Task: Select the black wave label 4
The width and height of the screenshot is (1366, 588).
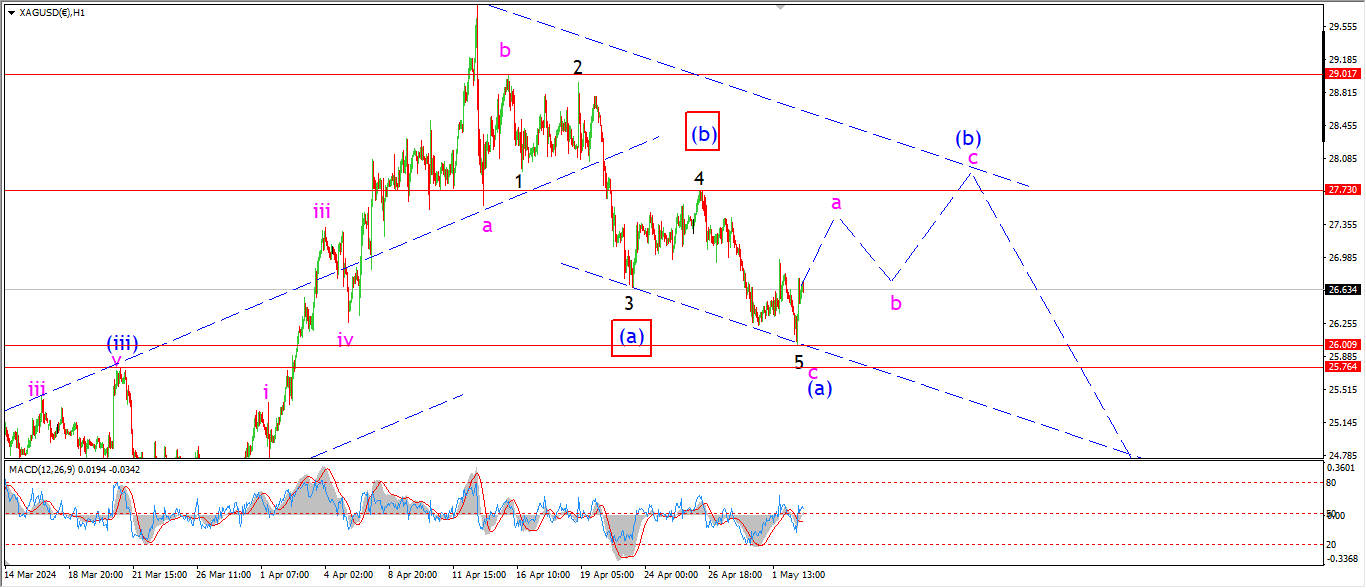Action: 700,179
